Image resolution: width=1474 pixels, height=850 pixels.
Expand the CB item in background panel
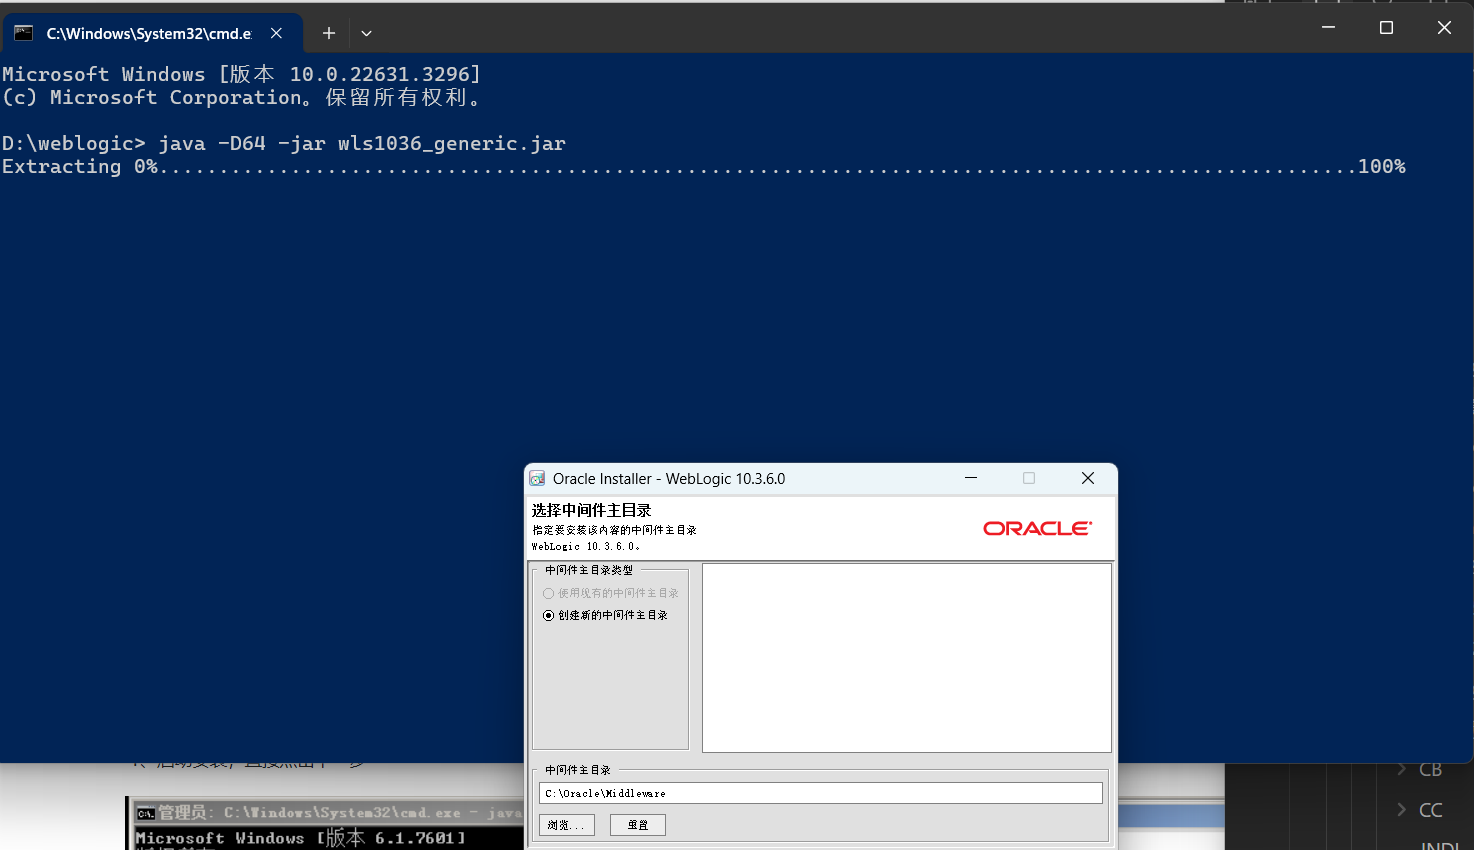pyautogui.click(x=1402, y=769)
